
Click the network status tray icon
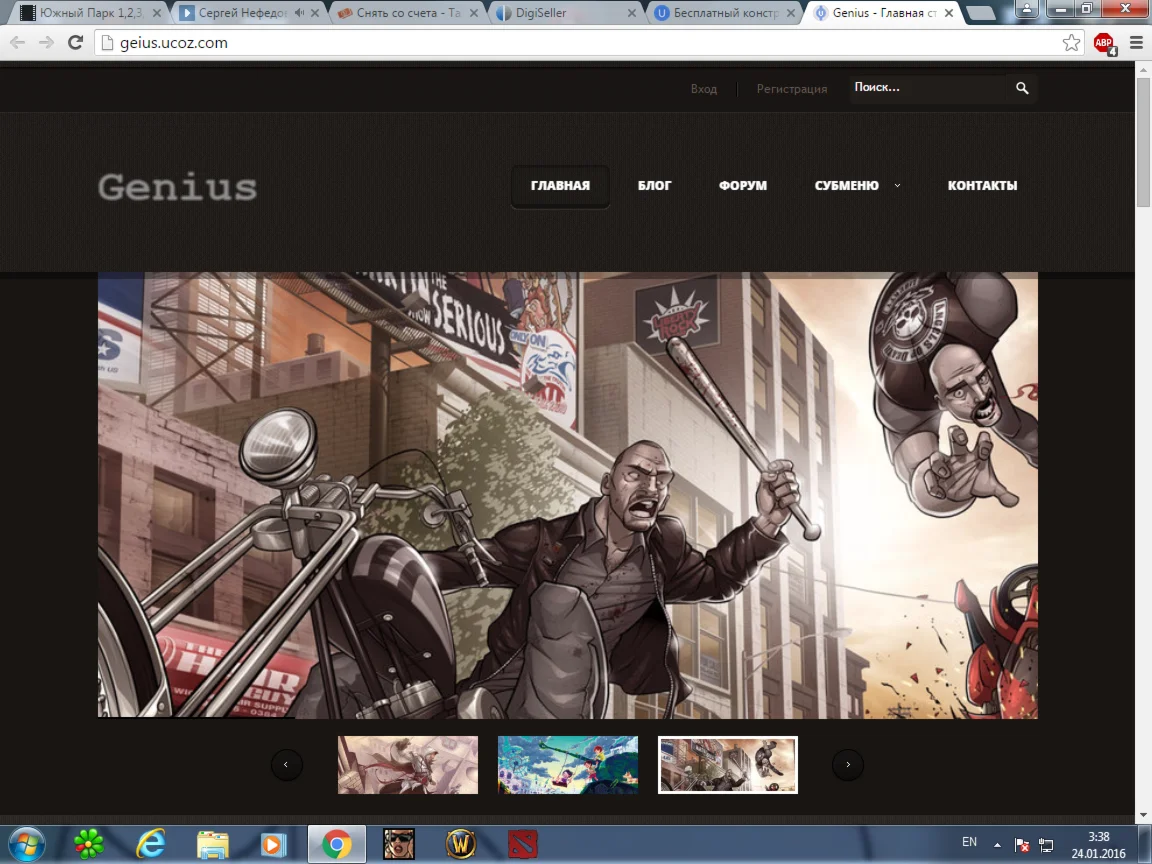[x=1046, y=845]
